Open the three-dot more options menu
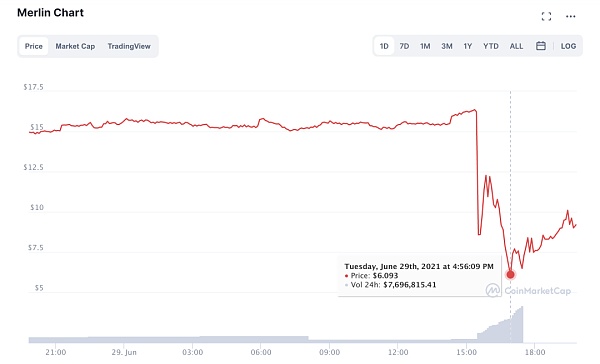600x364 pixels. pyautogui.click(x=571, y=16)
